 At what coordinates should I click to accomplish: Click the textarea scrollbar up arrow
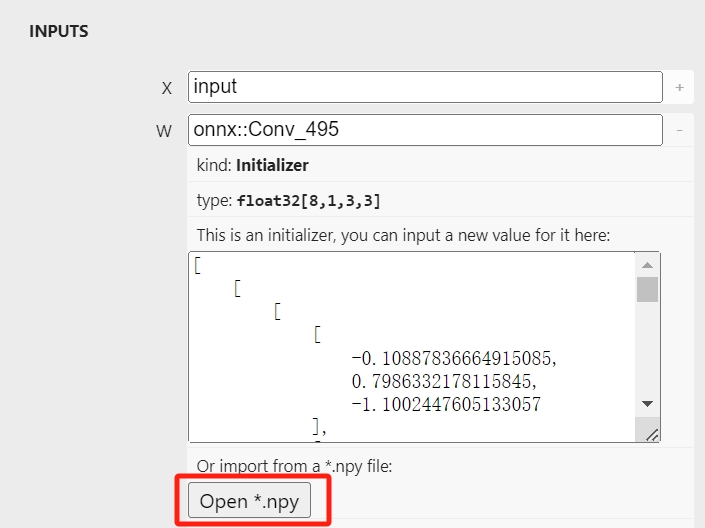(647, 265)
